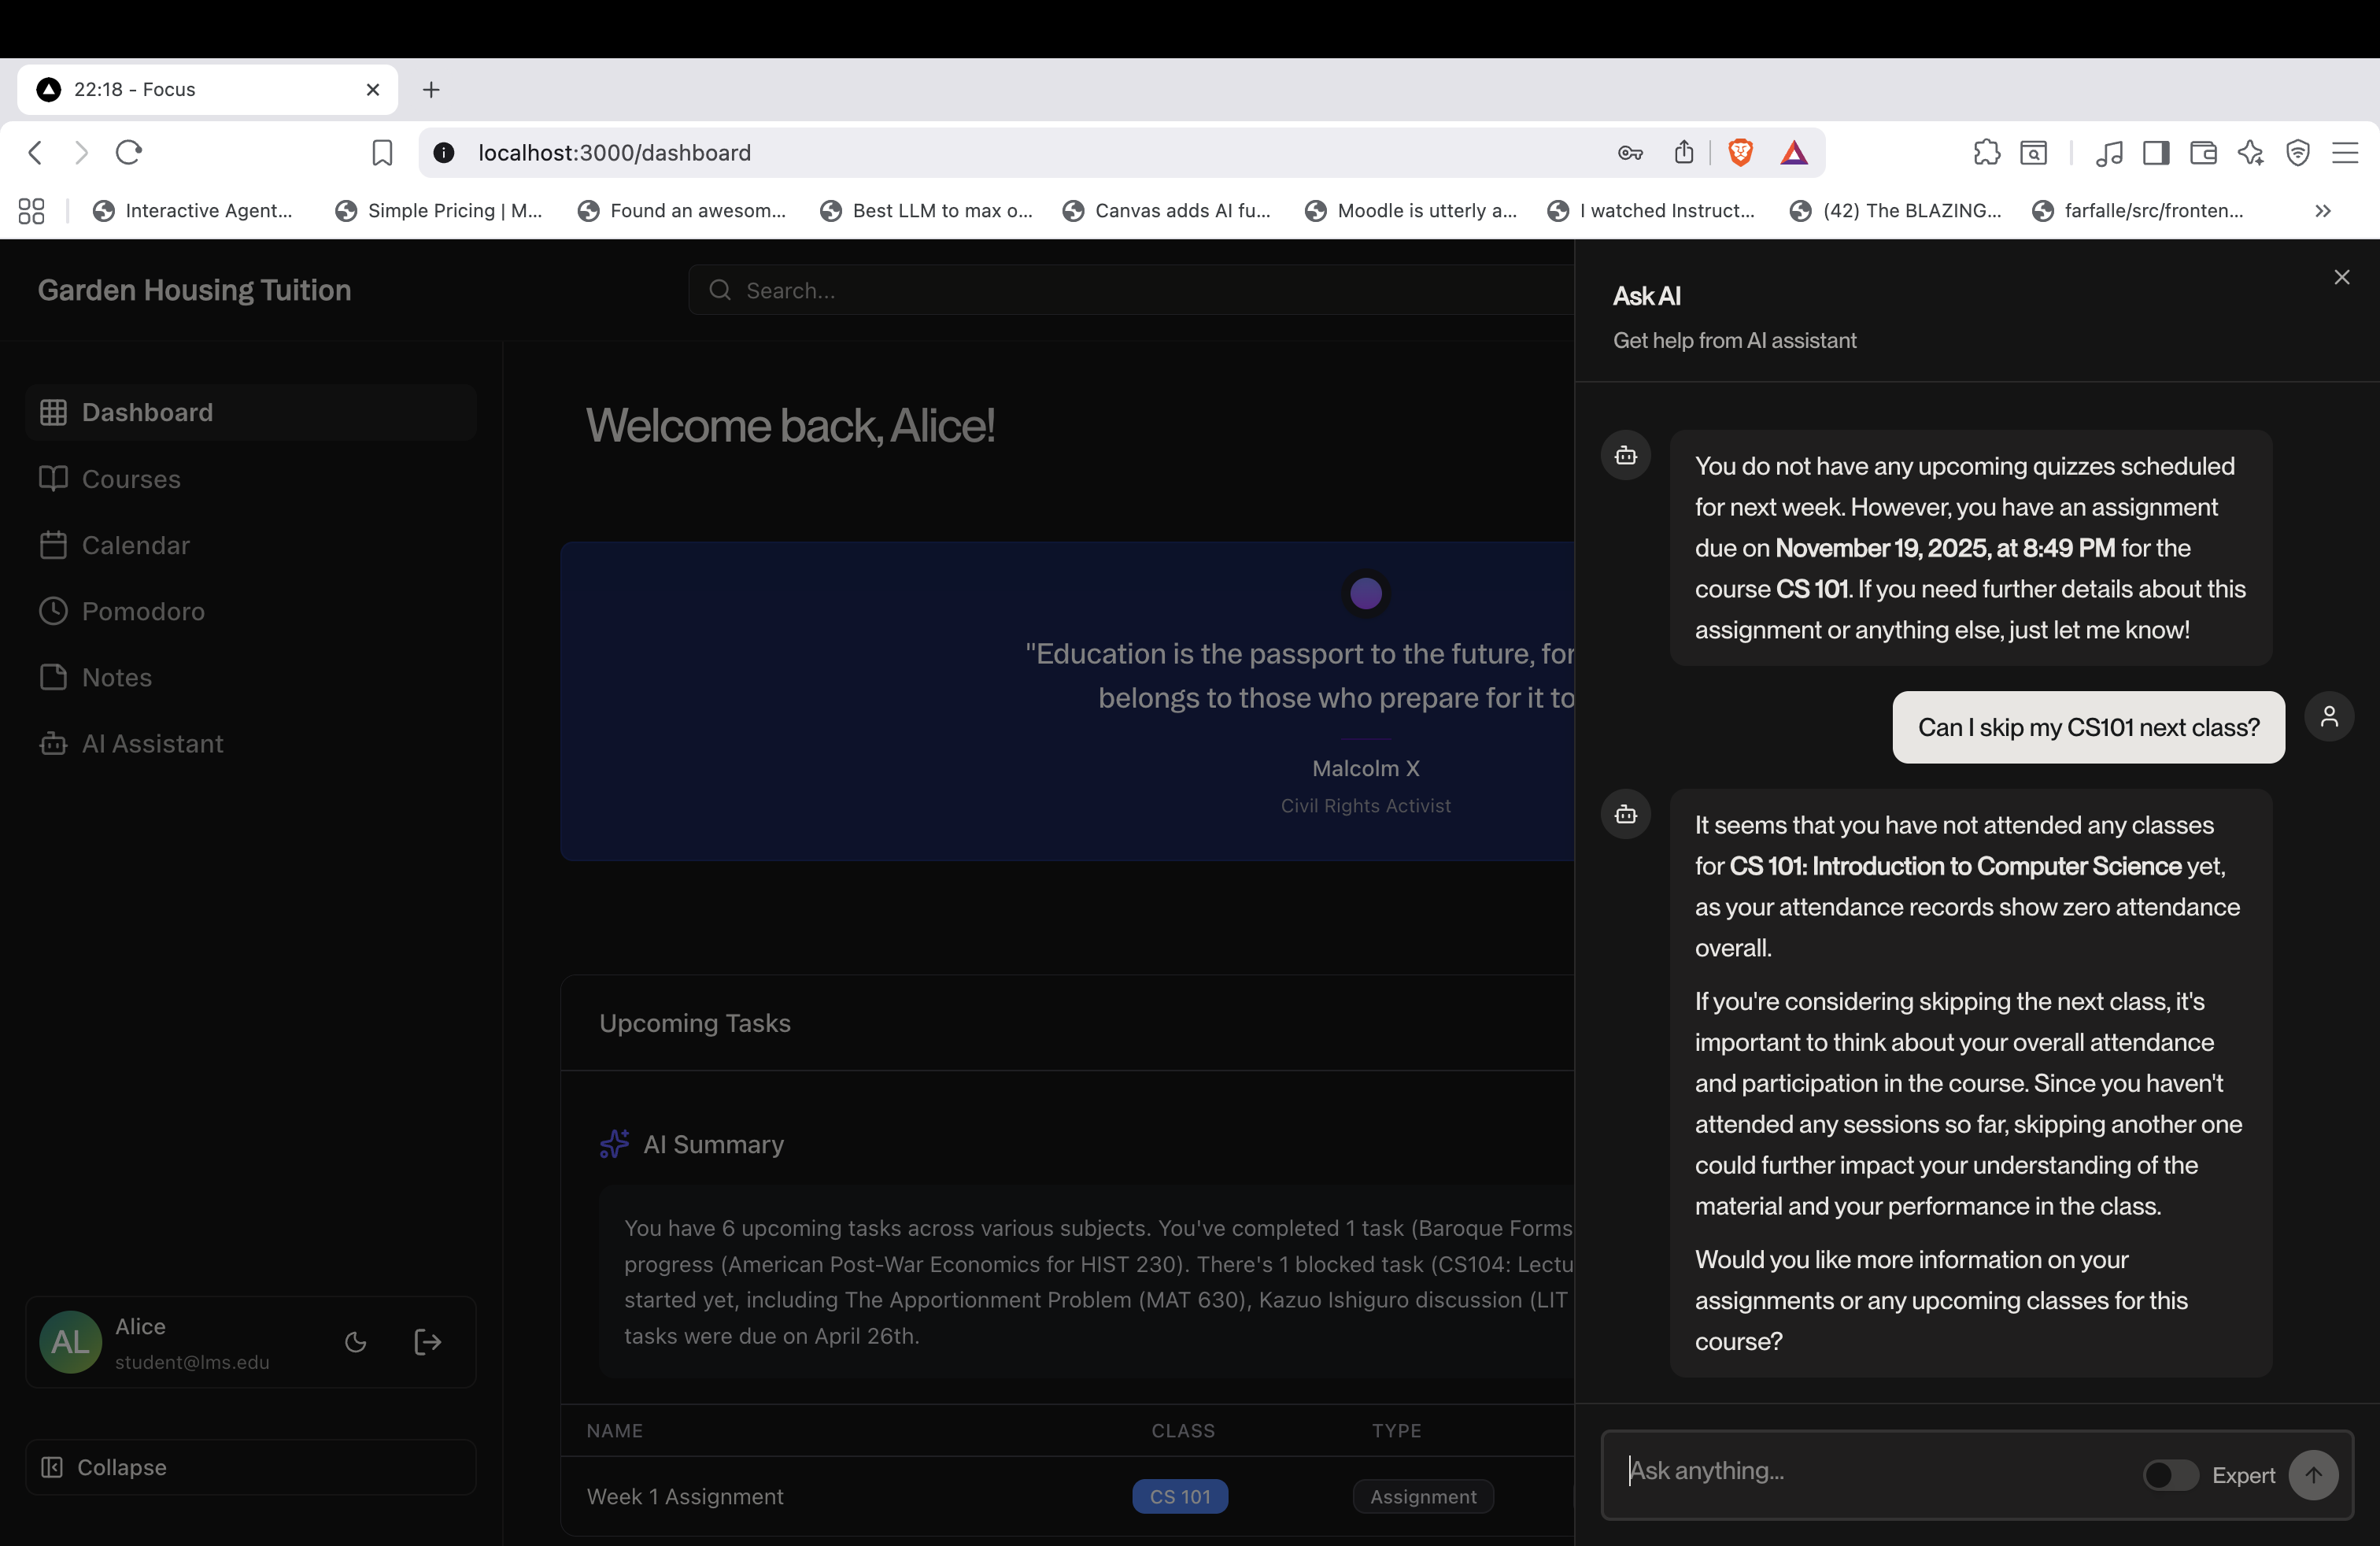Open the browser hamburger menu
2380x1546 pixels.
click(2345, 153)
